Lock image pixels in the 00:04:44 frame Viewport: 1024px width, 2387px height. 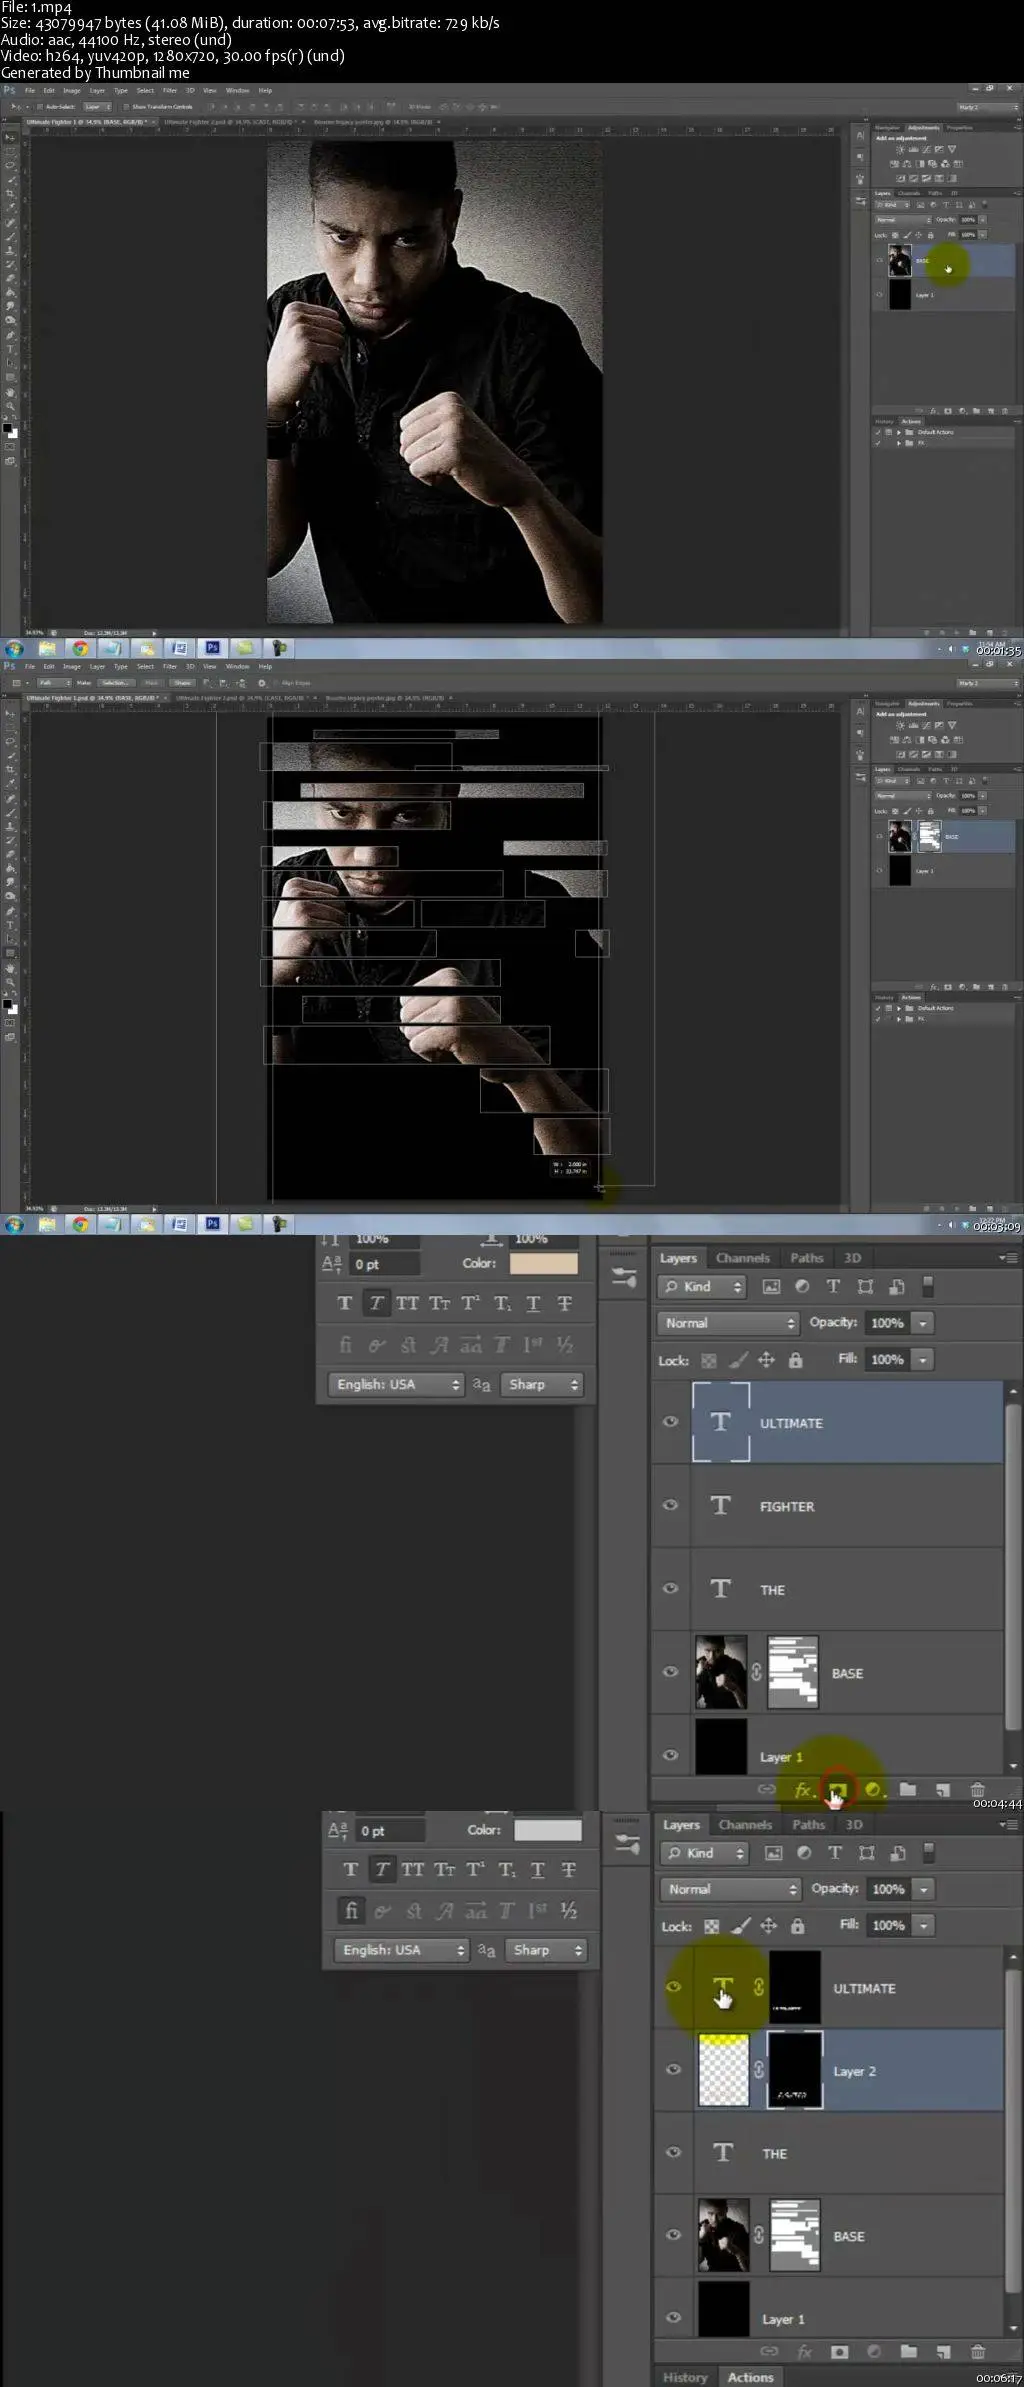point(737,1360)
